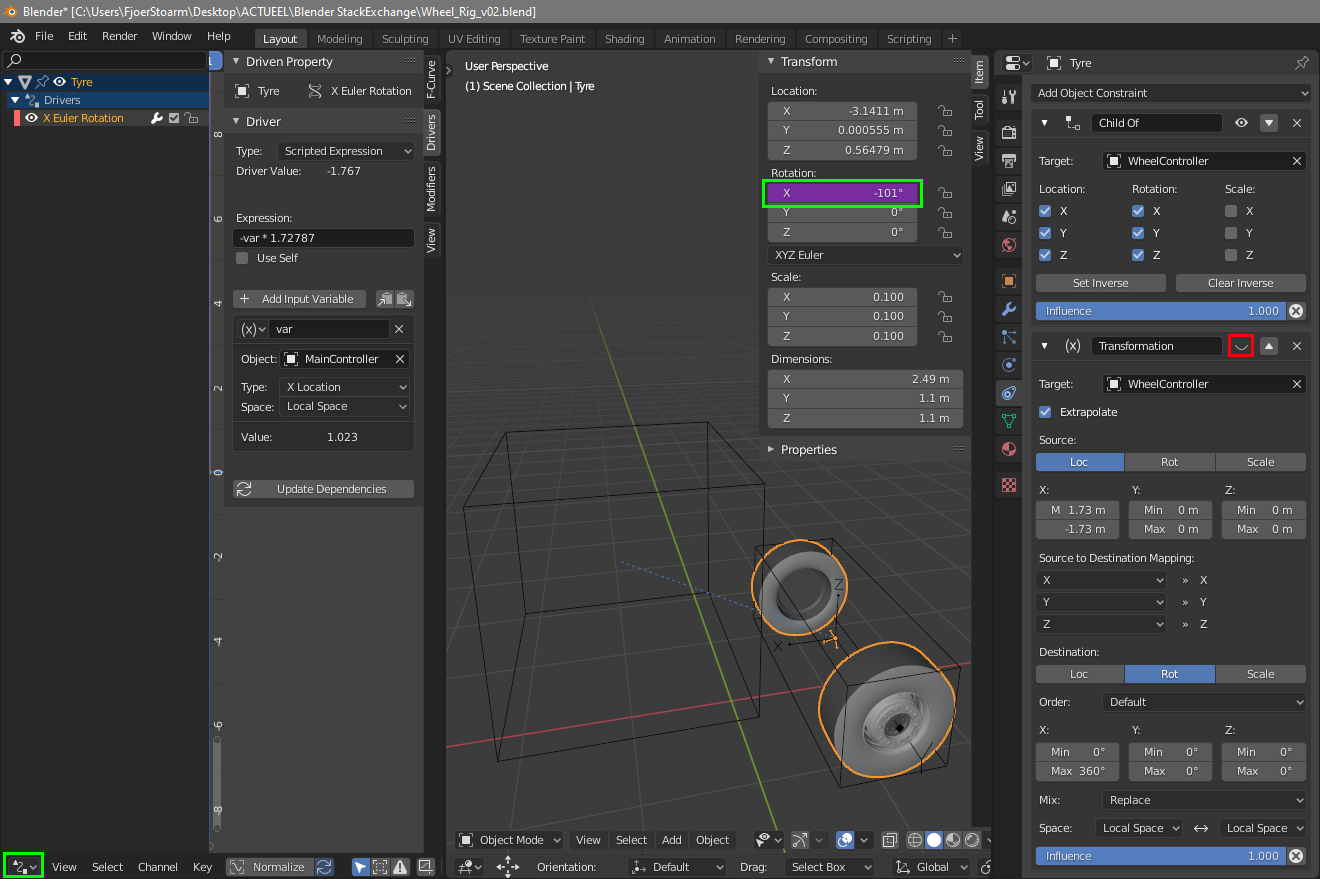Remove the Transformation constraint
The image size is (1320, 879).
[x=1297, y=346]
